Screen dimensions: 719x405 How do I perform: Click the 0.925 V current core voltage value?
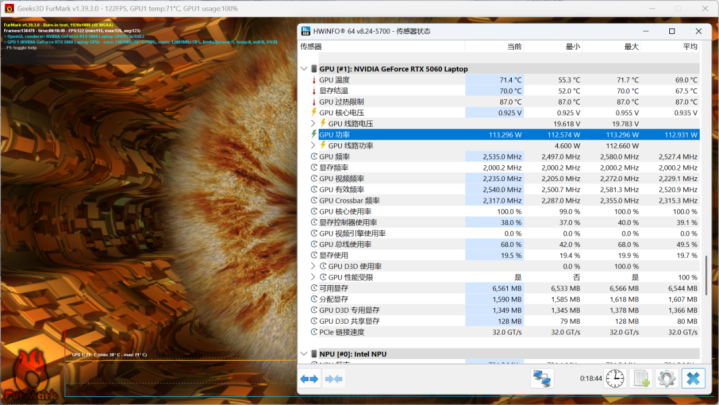point(510,112)
